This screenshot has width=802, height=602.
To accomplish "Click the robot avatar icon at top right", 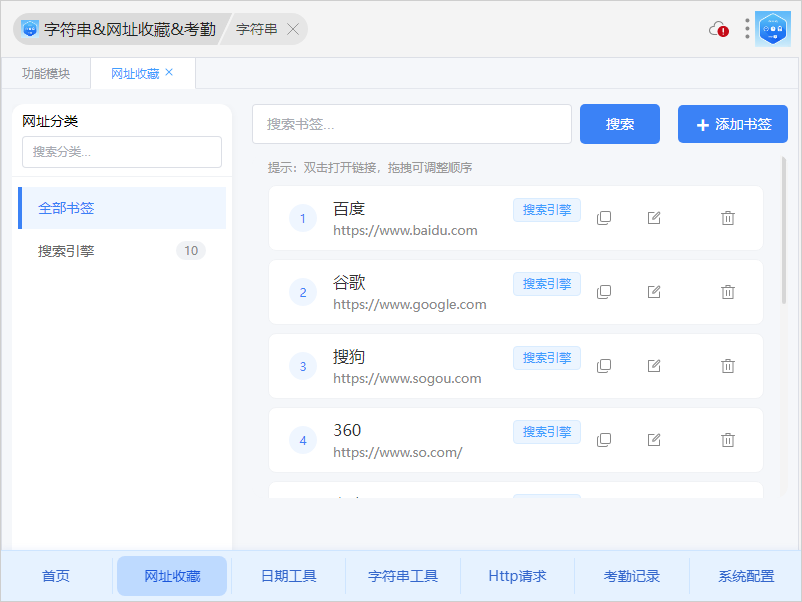I will pos(773,29).
